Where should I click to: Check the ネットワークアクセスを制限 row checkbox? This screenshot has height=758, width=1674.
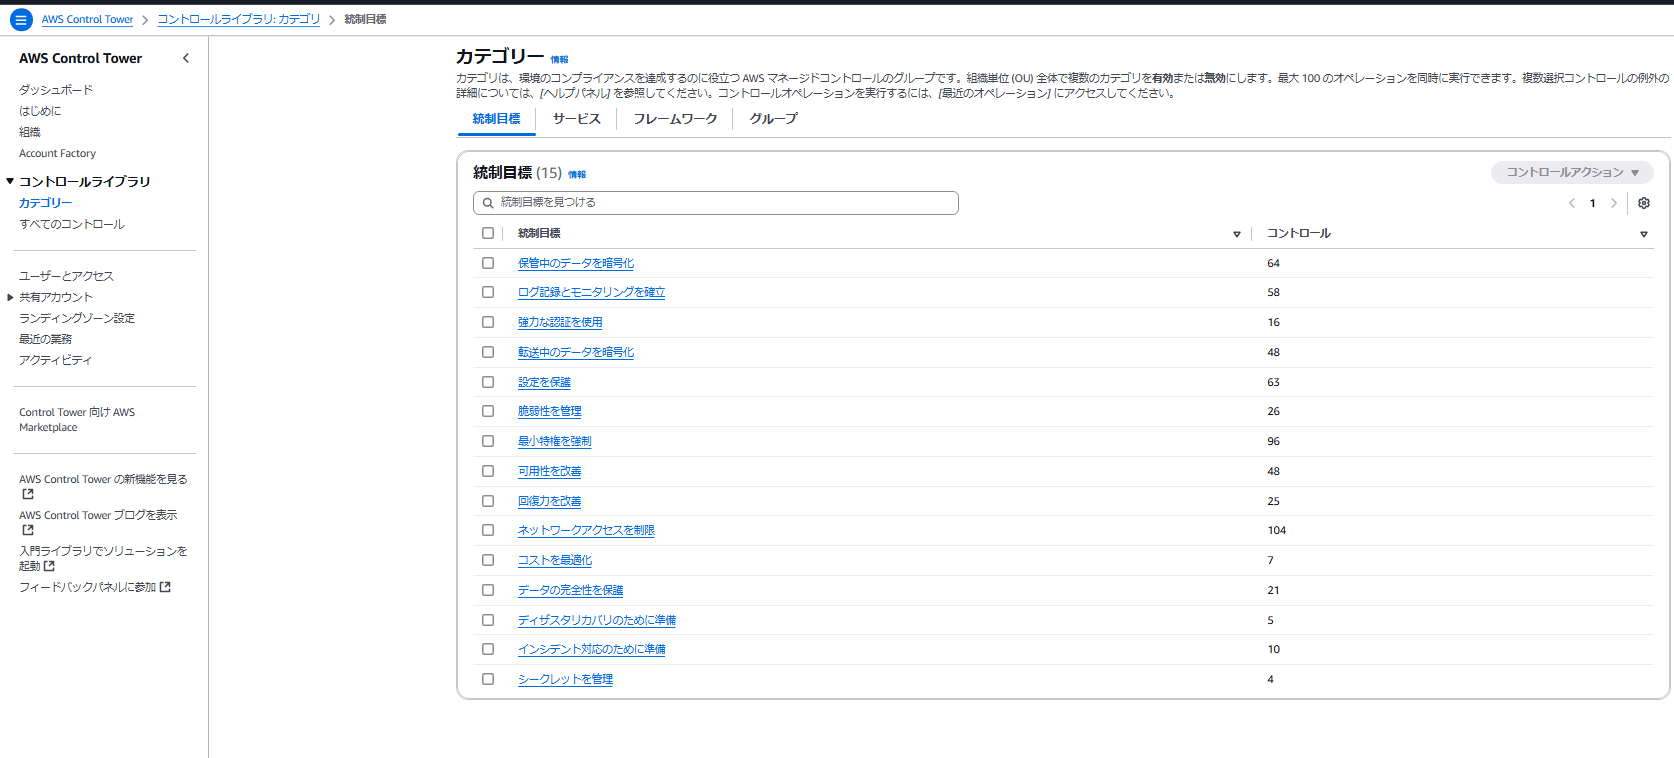coord(488,530)
